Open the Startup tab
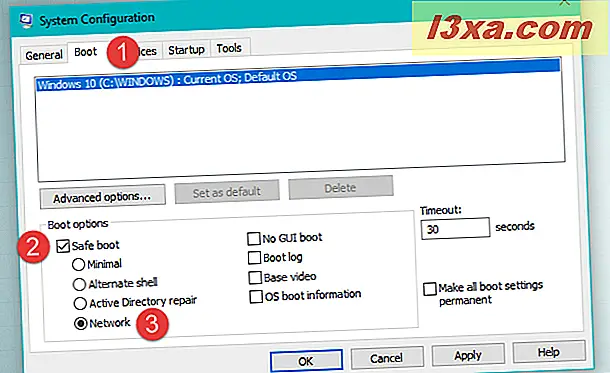Viewport: 610px width, 373px height. (186, 50)
